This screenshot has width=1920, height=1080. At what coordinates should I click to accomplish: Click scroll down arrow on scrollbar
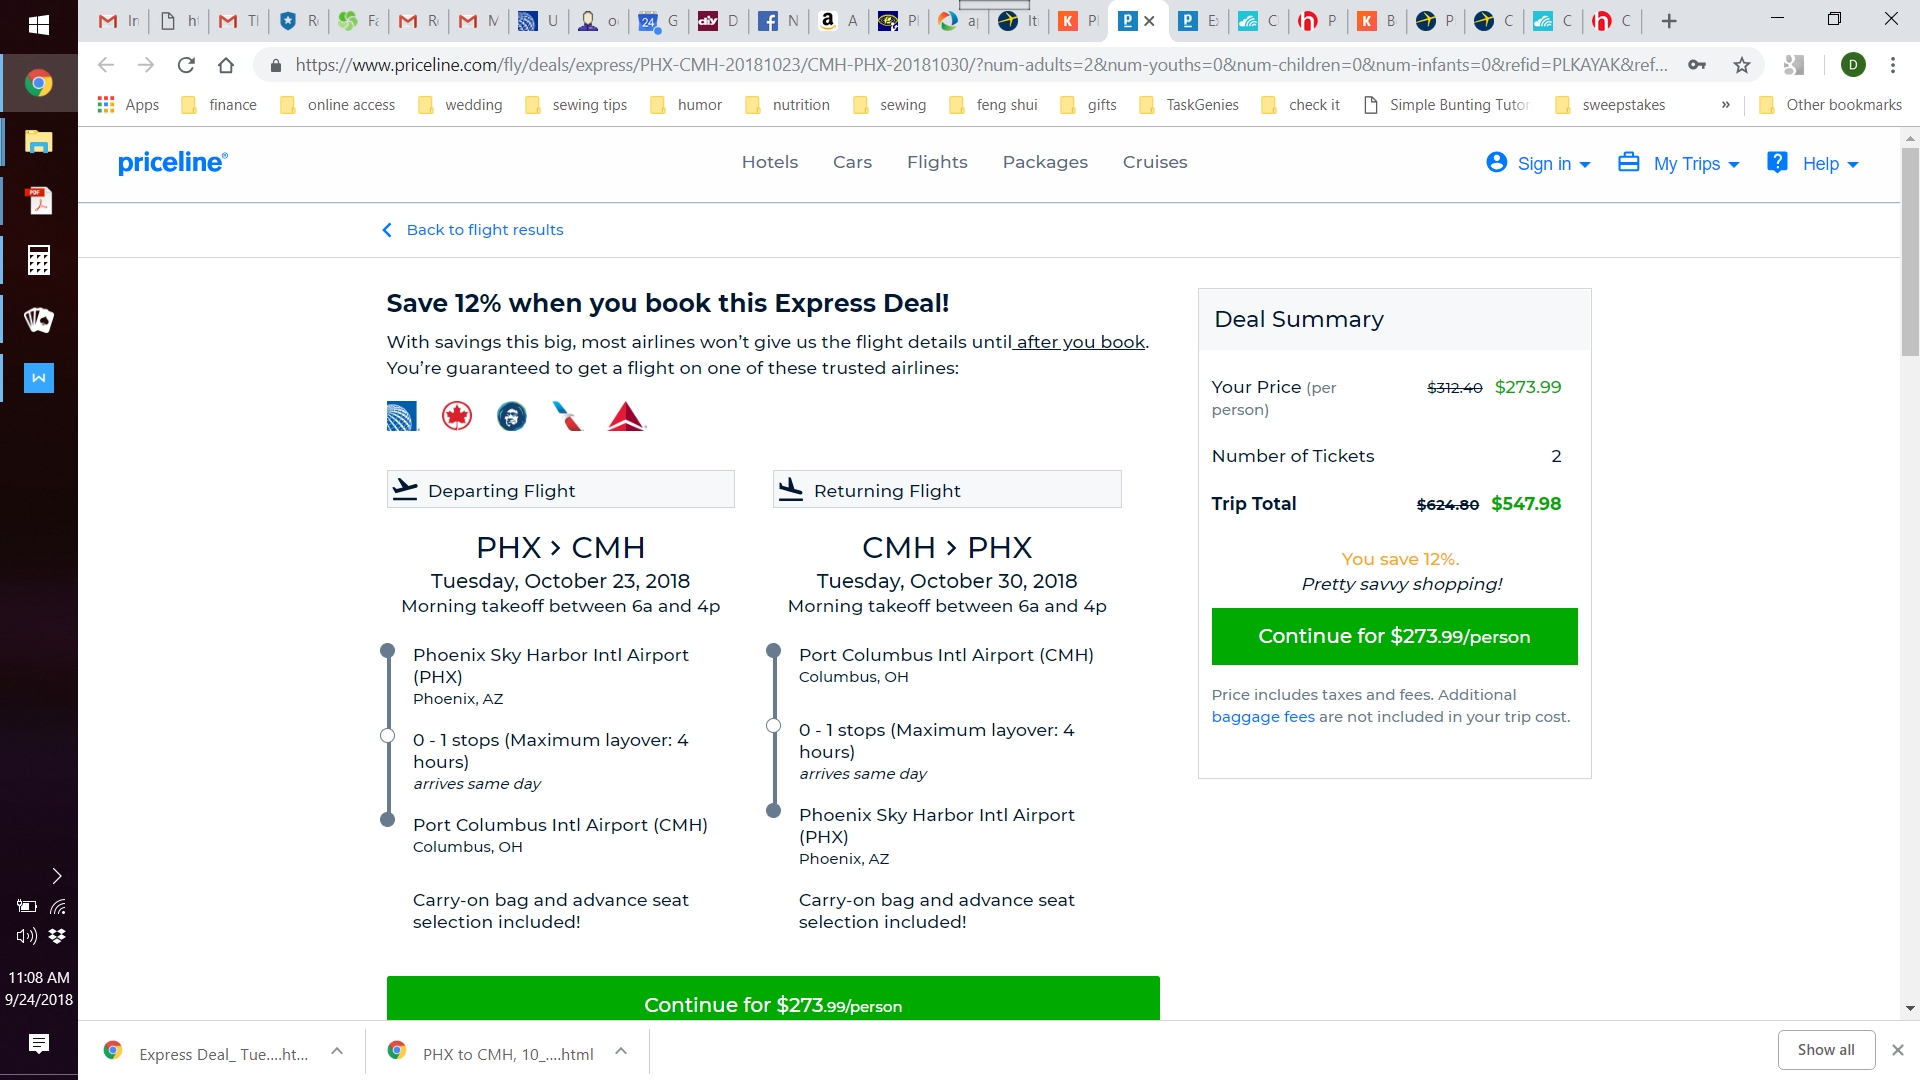(x=1910, y=1008)
